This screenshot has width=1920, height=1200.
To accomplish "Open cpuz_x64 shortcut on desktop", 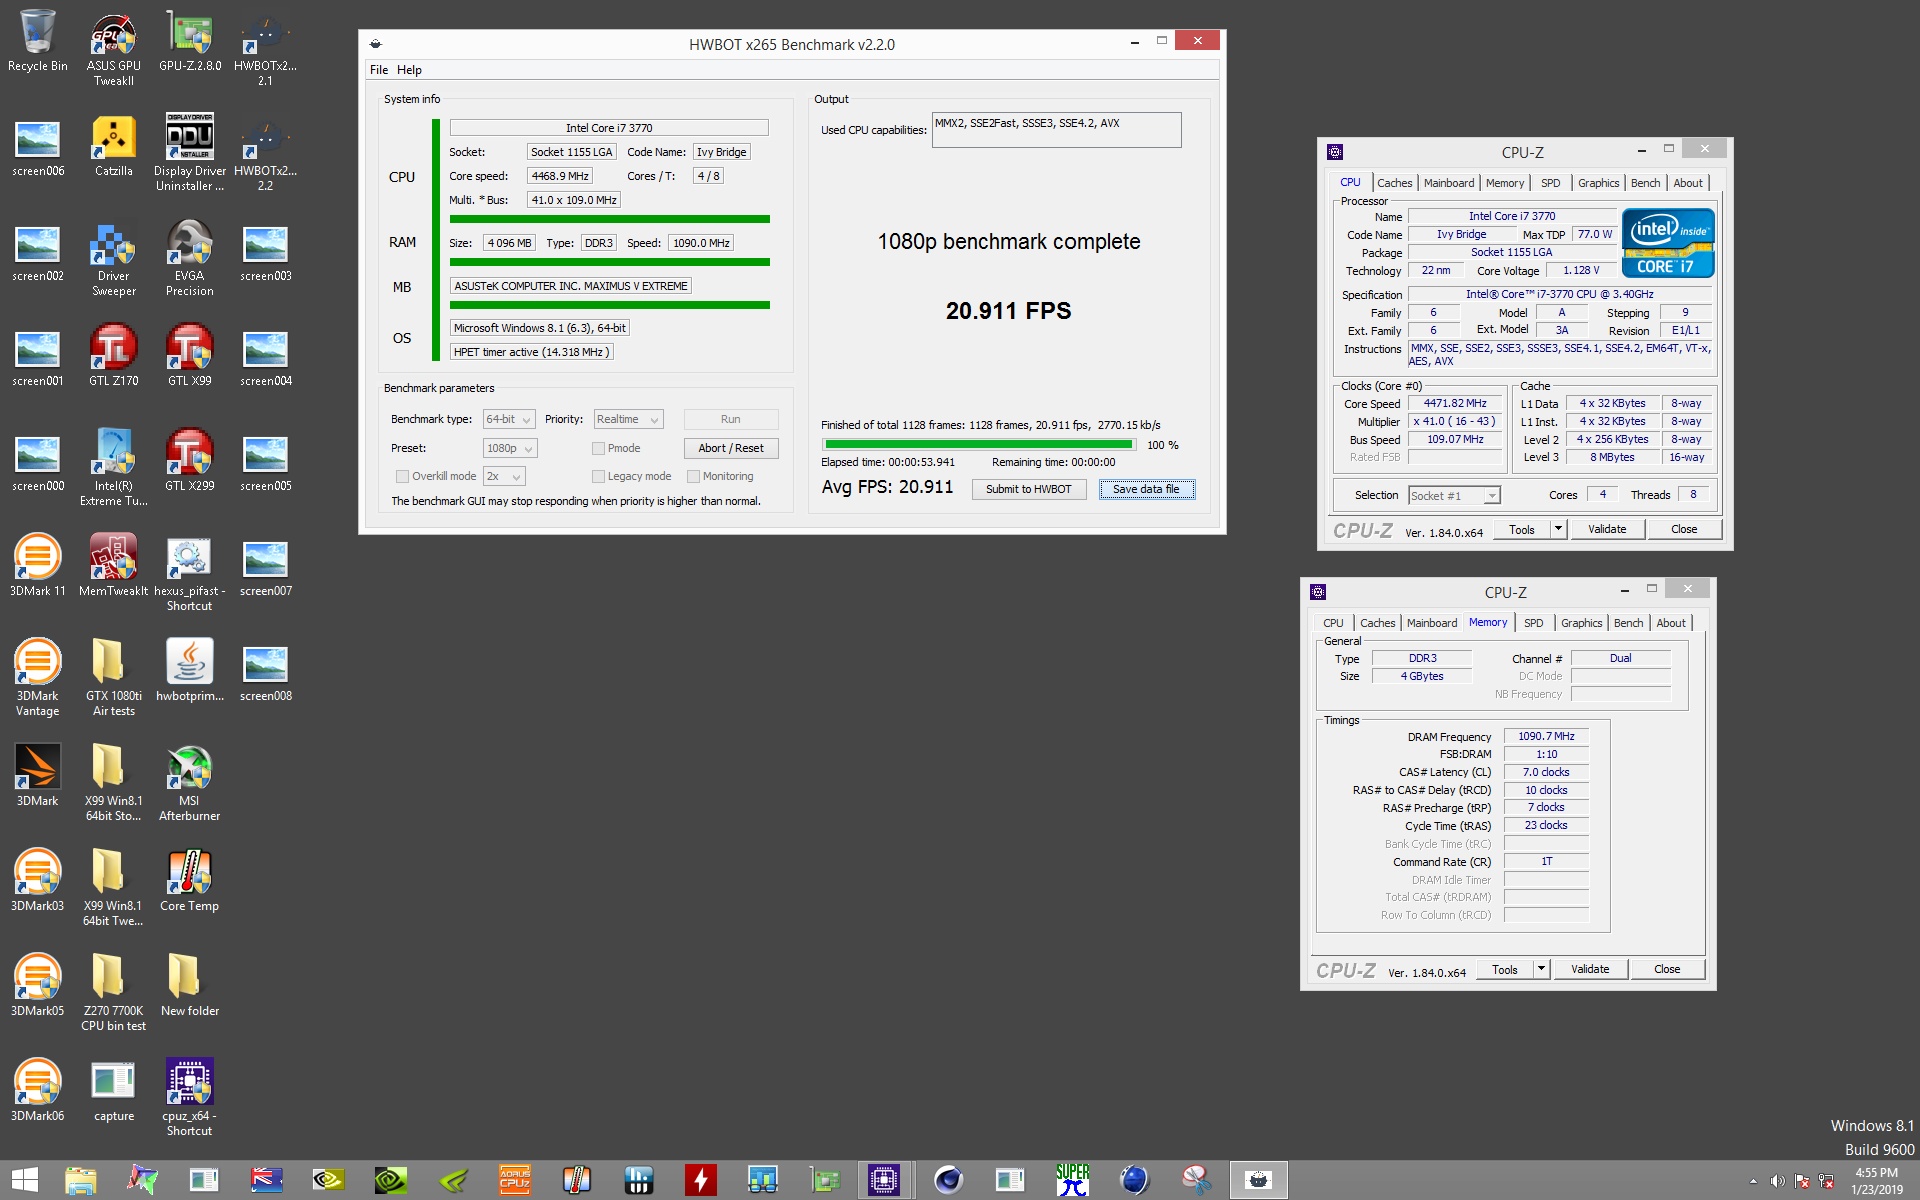I will pos(189,1097).
